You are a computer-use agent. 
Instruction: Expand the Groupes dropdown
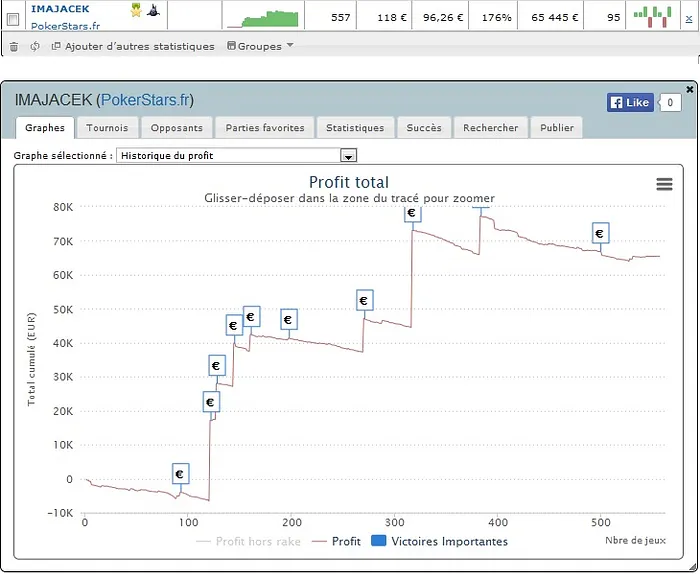click(260, 46)
